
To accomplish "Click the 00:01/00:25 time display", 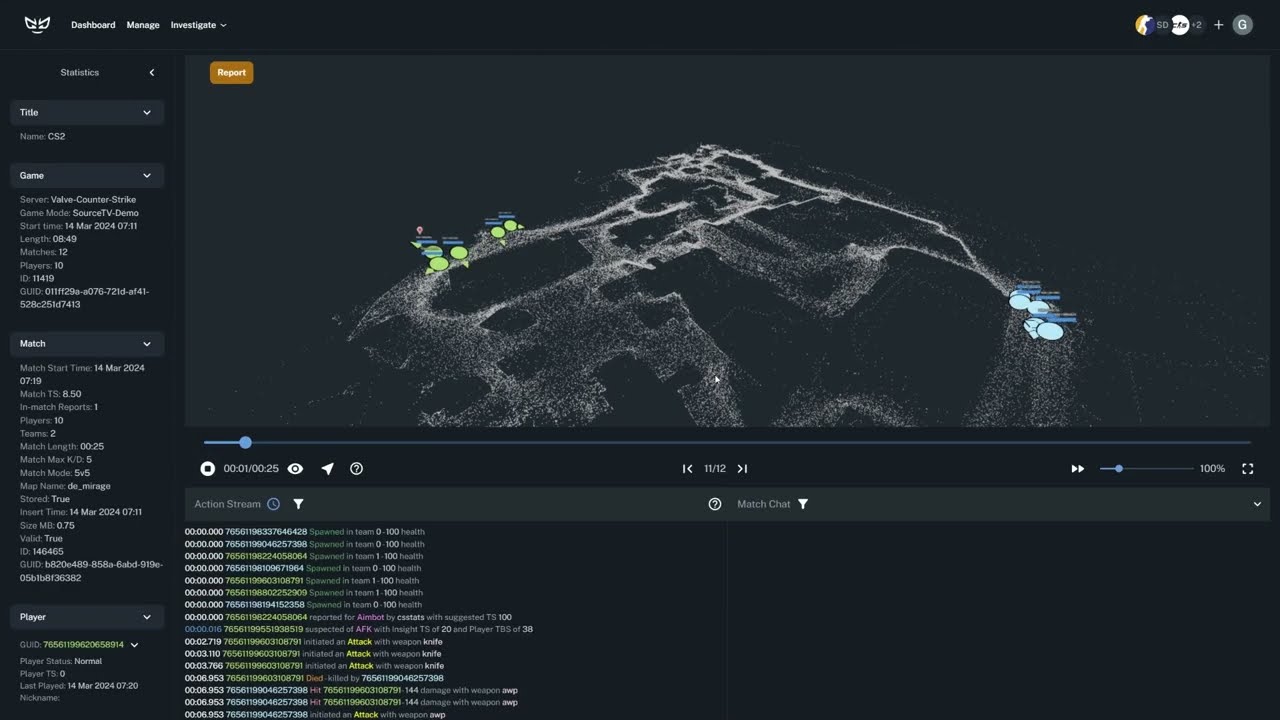I will point(251,468).
